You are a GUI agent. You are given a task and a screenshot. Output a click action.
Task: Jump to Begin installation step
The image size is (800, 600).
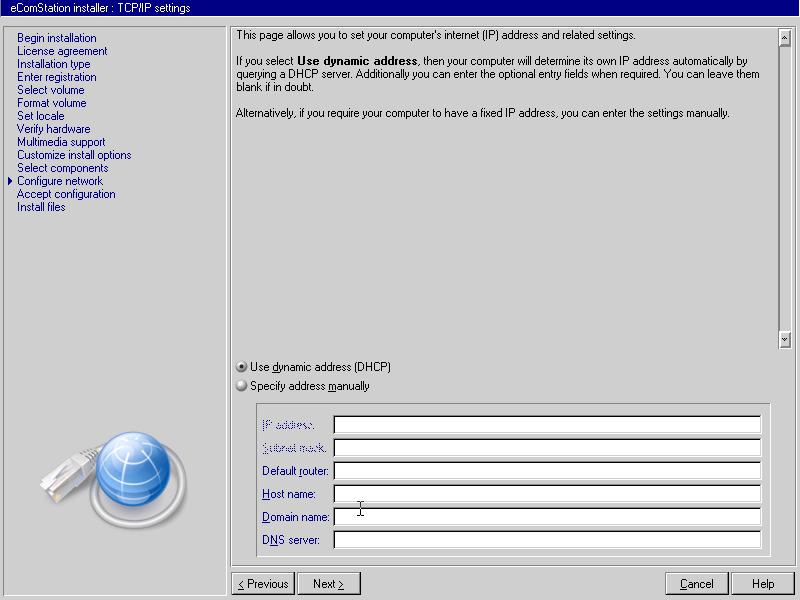[x=57, y=38]
